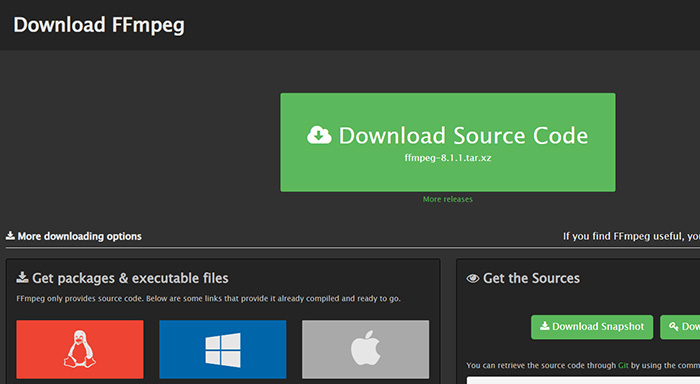Click the 'FFmpeg only provides source code' description
This screenshot has height=384, width=700.
coord(208,298)
